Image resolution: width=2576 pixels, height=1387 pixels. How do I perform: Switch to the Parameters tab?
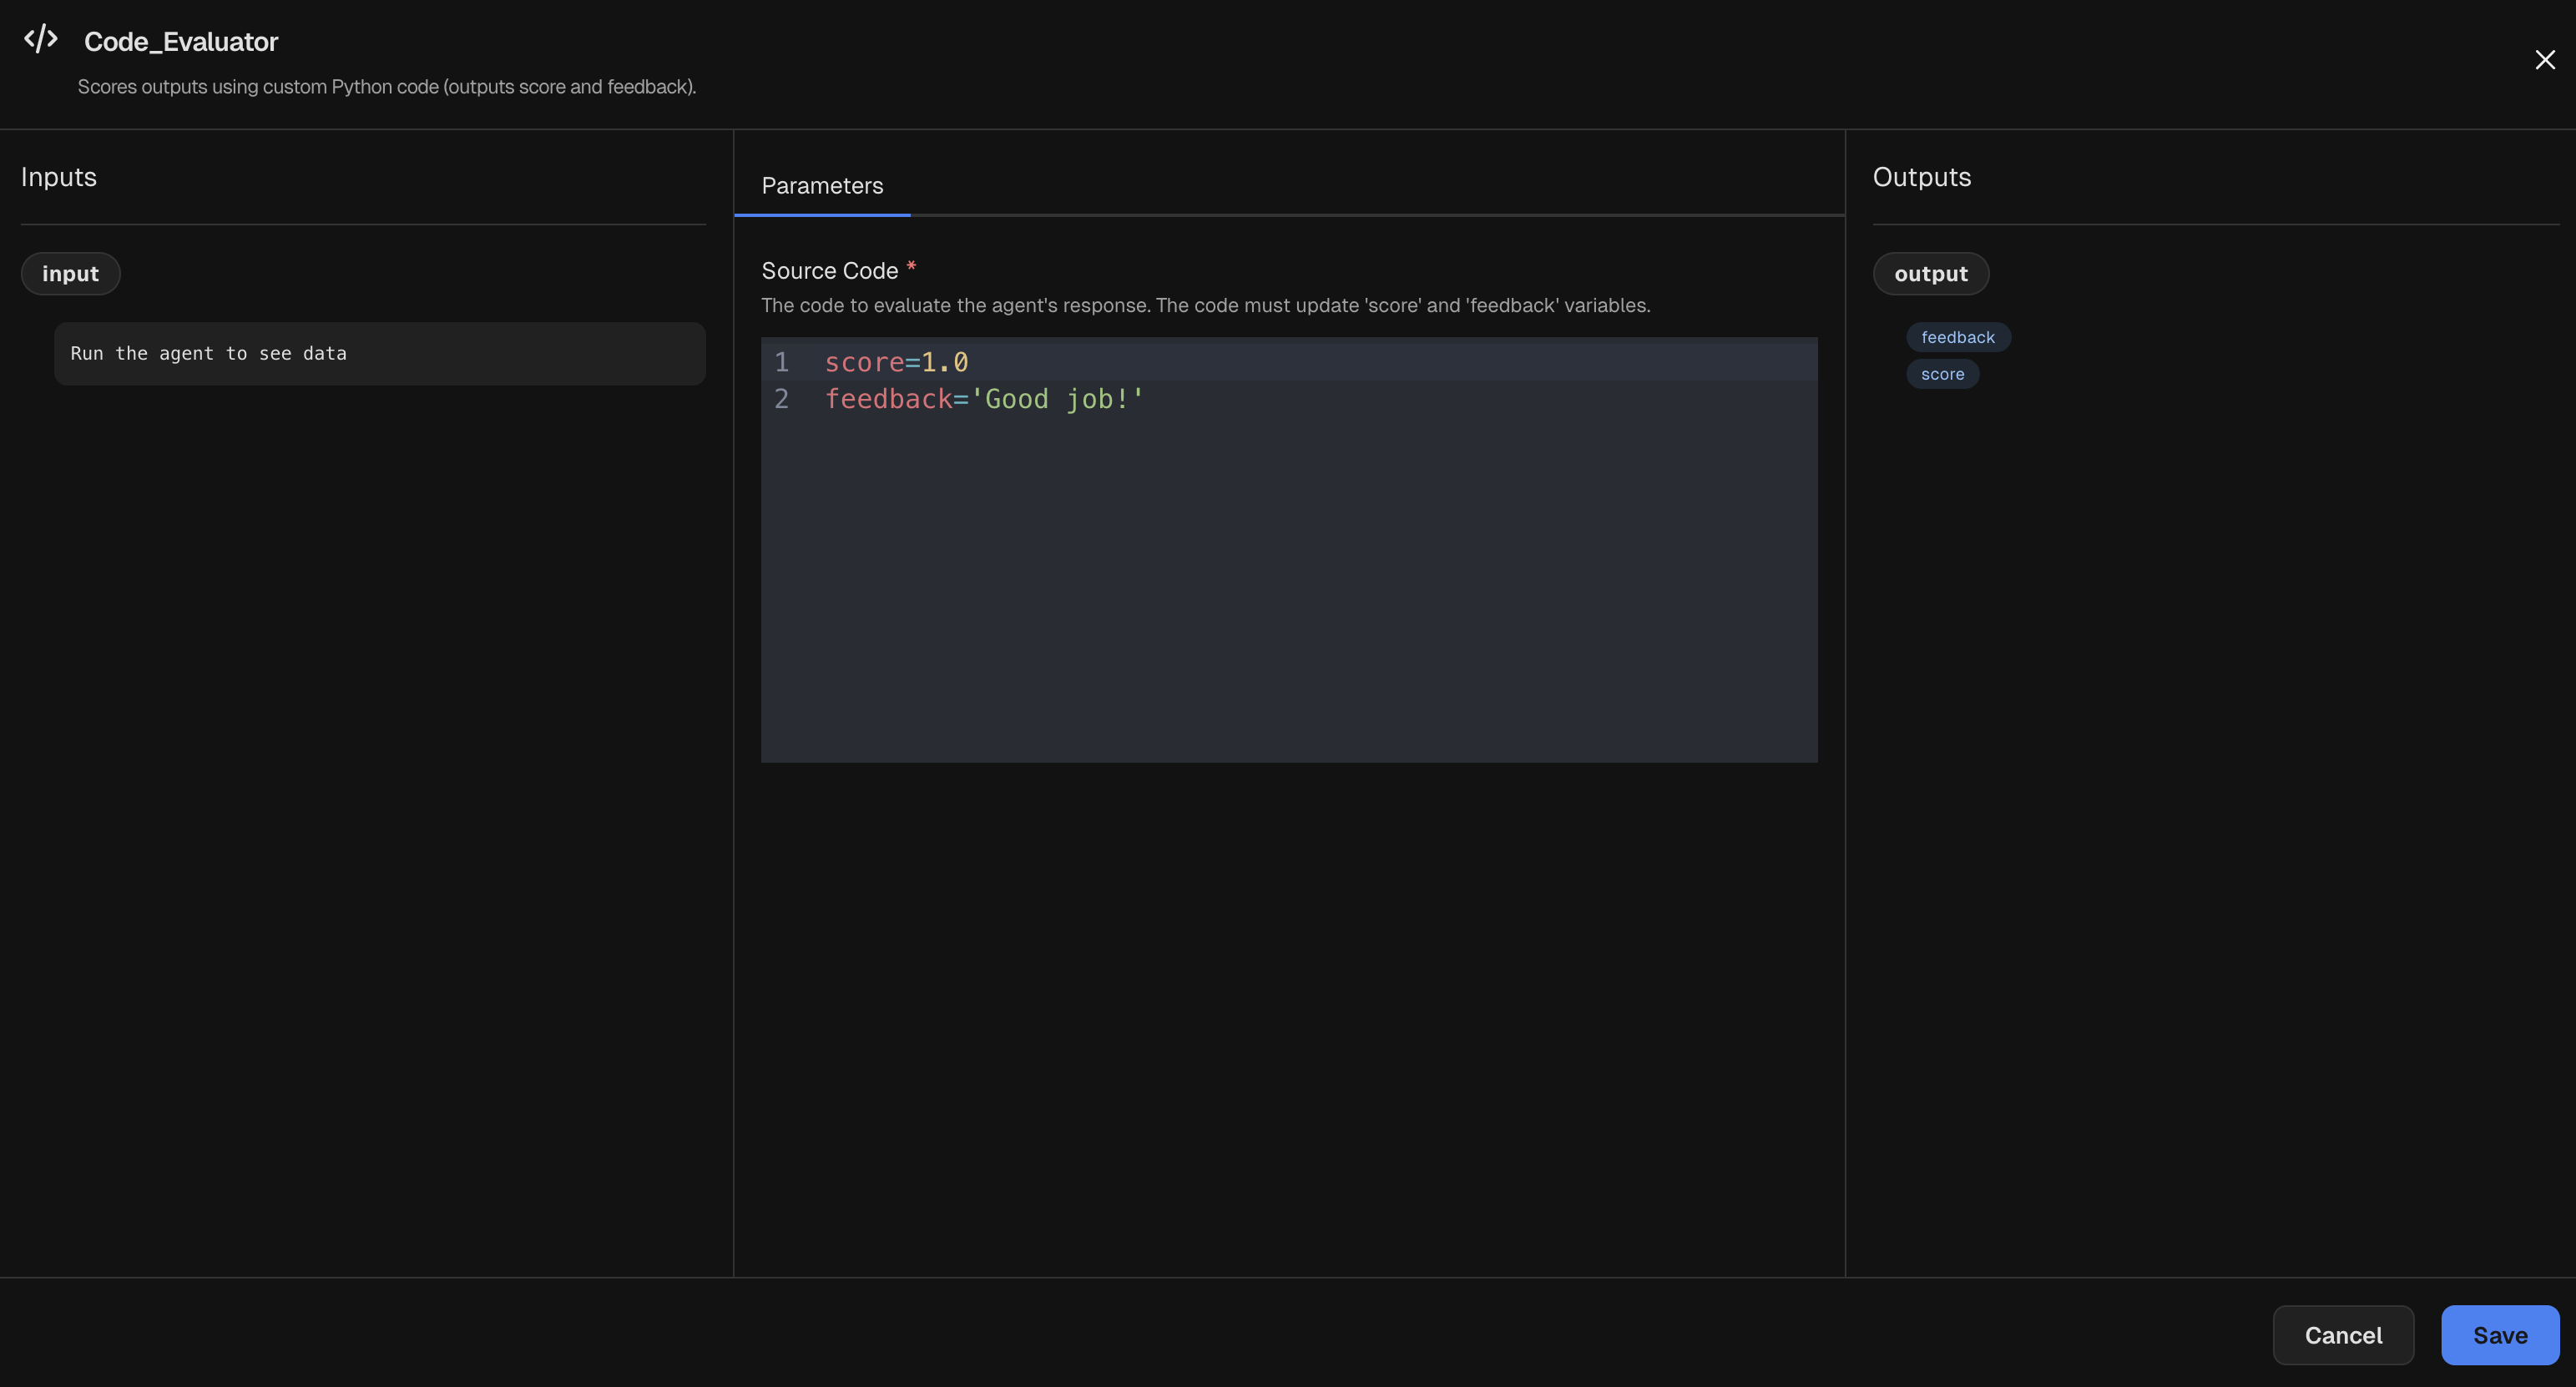point(821,186)
